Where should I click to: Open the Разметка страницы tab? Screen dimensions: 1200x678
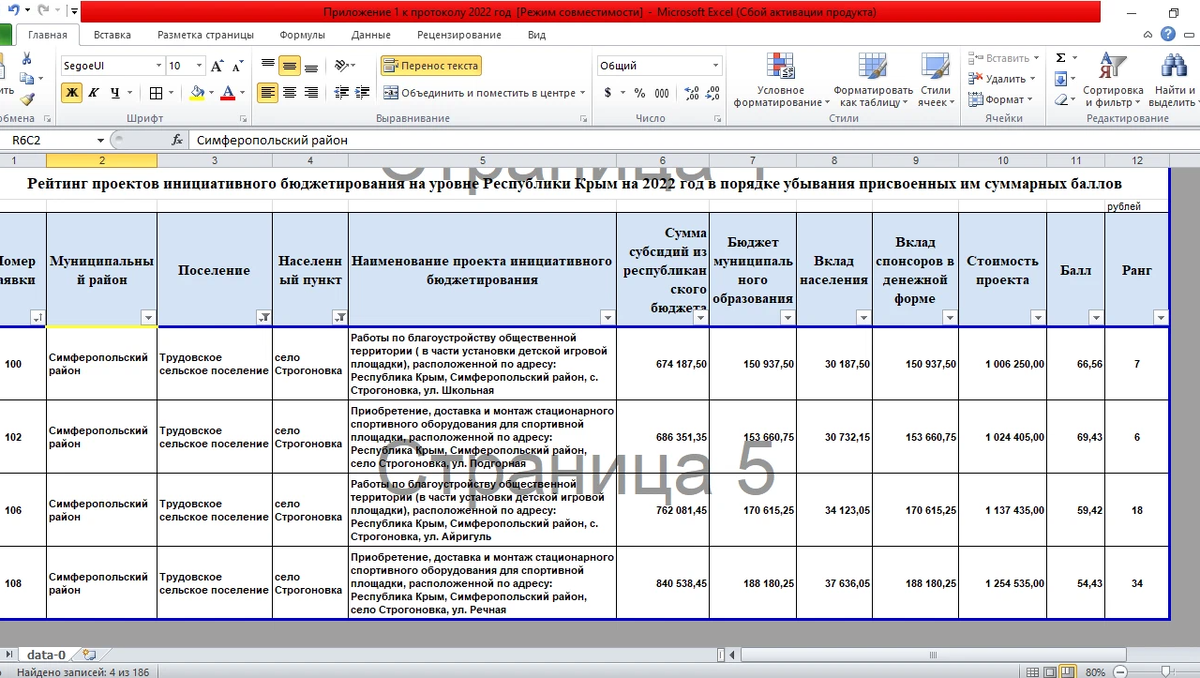206,34
